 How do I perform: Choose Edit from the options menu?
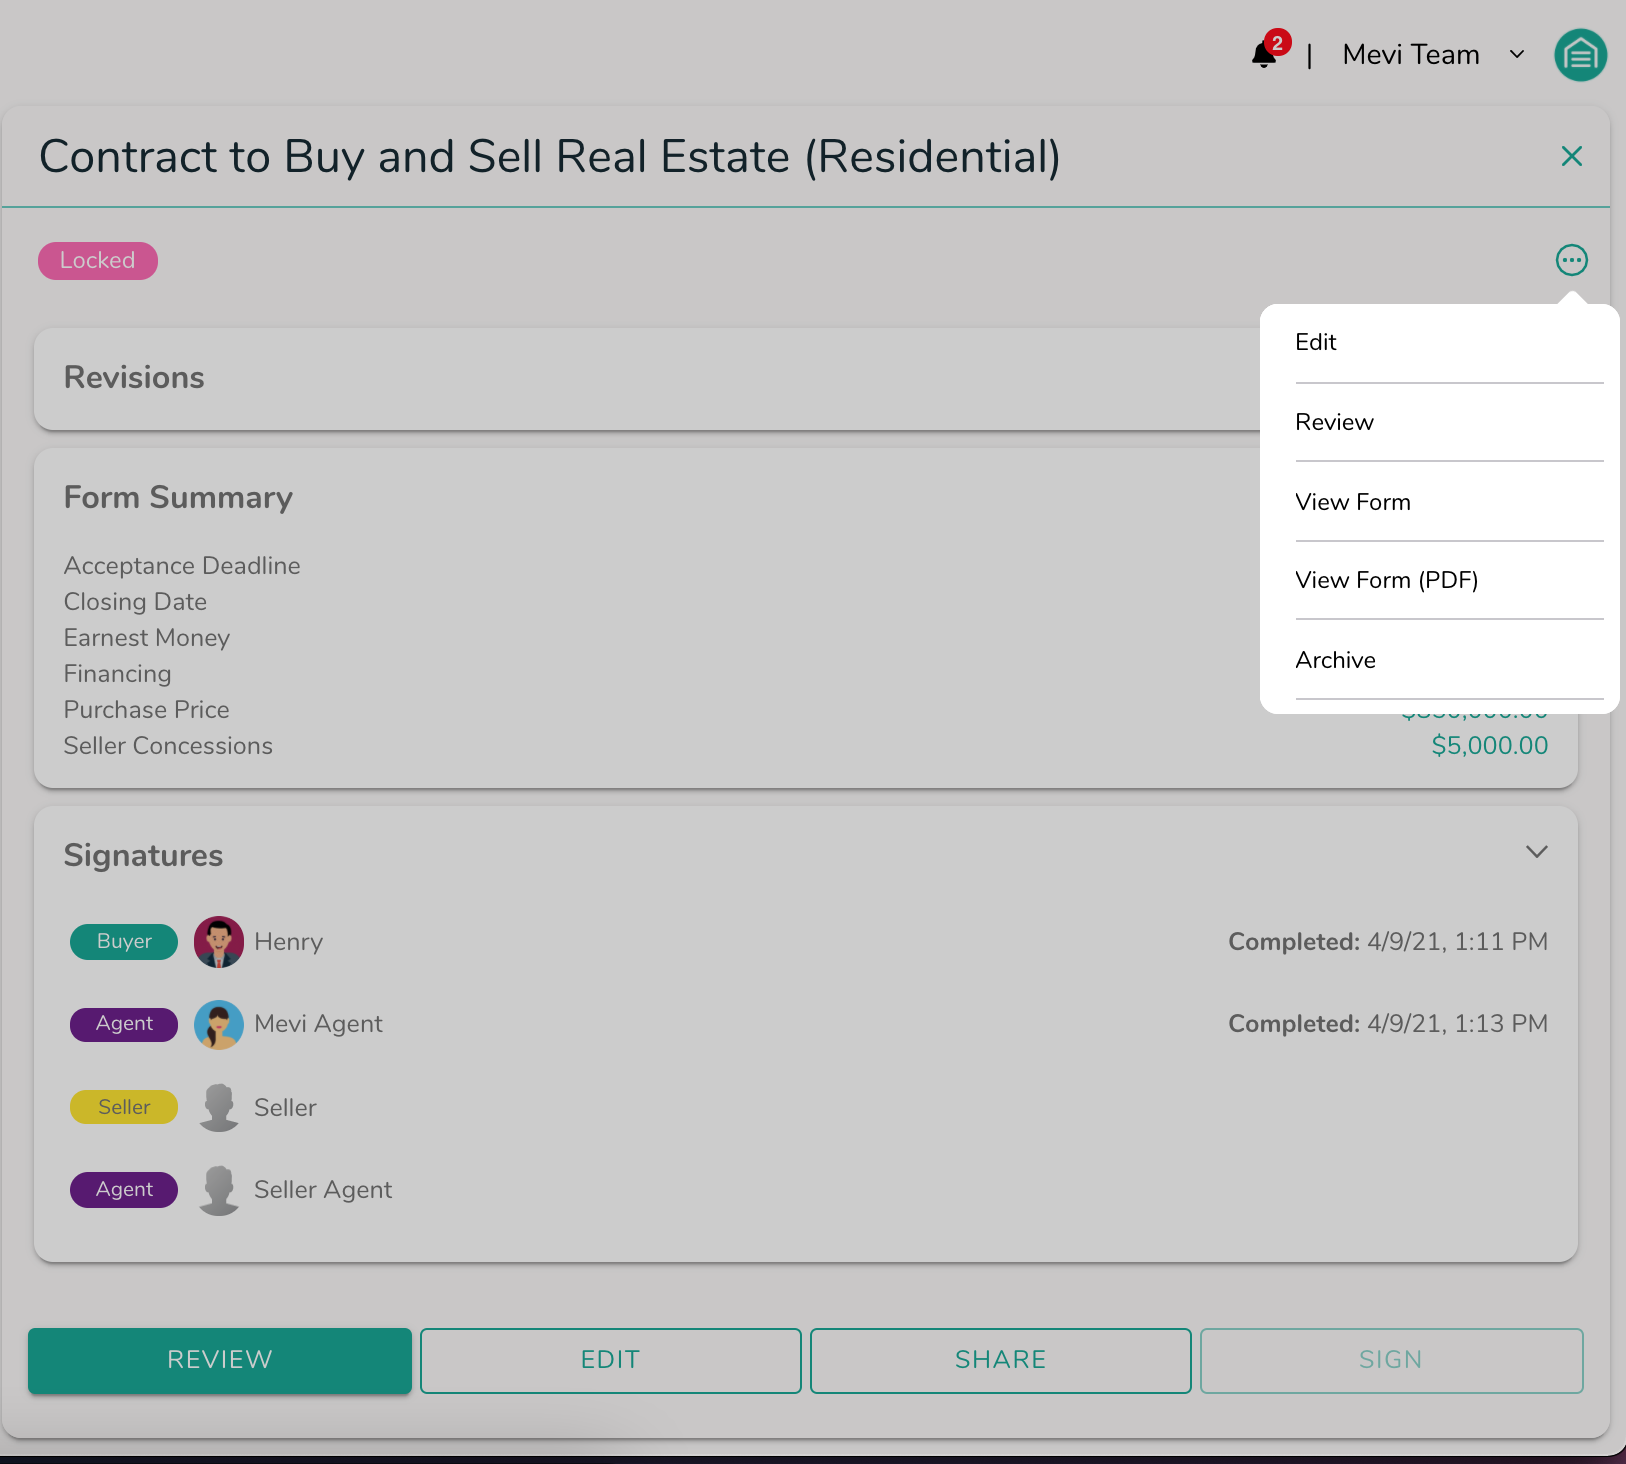pos(1449,343)
